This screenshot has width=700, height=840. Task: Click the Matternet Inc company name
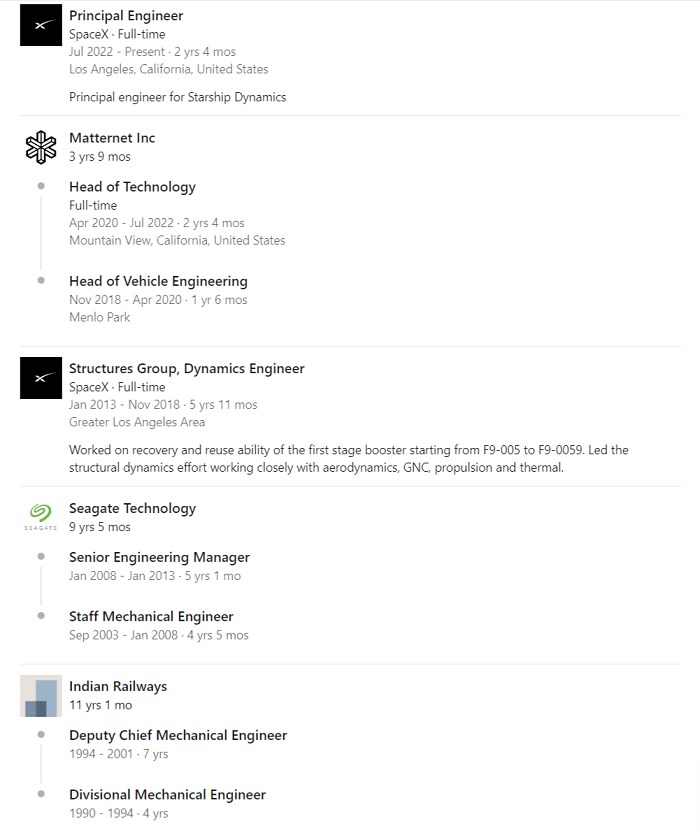[112, 138]
